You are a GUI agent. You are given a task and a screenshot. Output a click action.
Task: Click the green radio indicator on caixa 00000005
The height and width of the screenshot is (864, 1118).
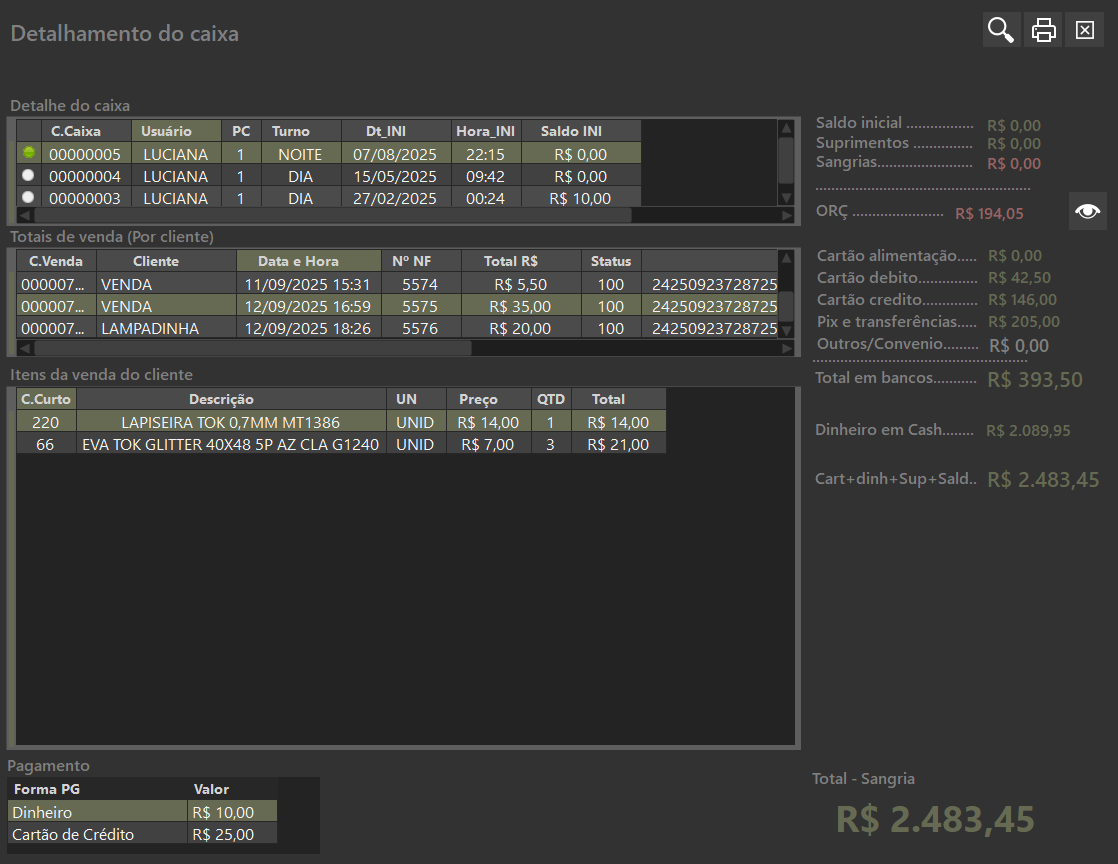point(27,153)
